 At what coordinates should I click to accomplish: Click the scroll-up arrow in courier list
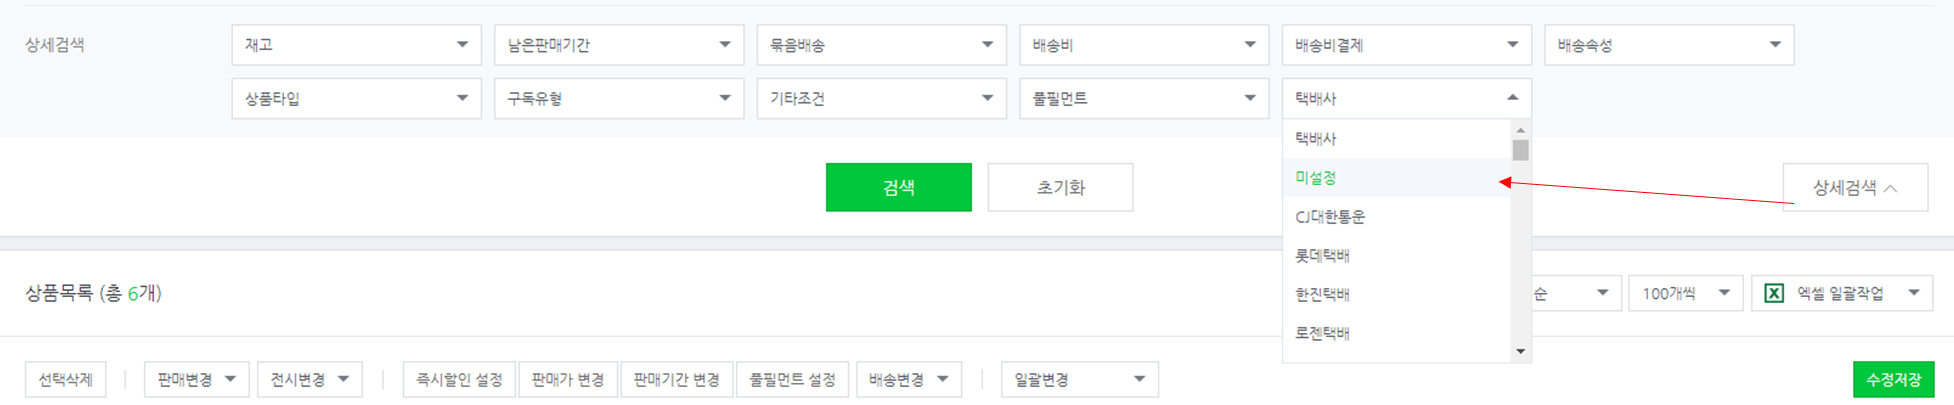[1520, 130]
